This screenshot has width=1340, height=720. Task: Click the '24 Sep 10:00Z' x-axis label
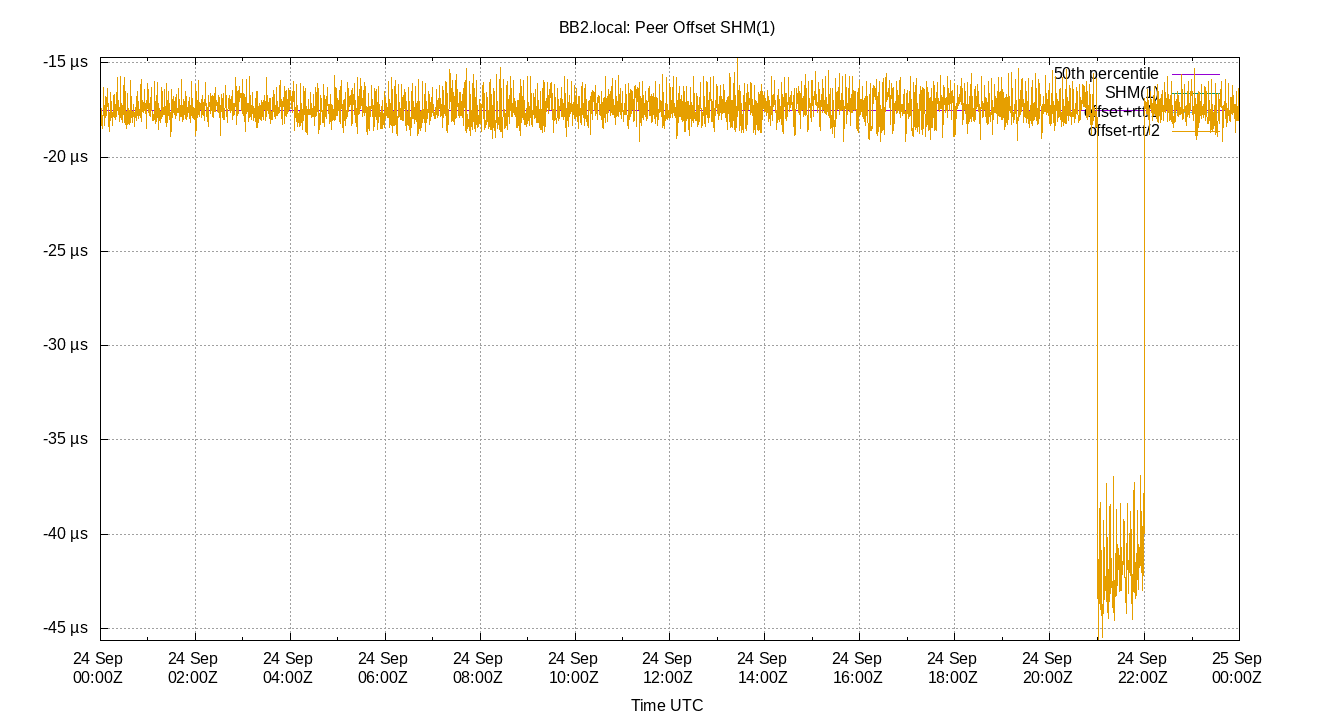click(x=573, y=668)
